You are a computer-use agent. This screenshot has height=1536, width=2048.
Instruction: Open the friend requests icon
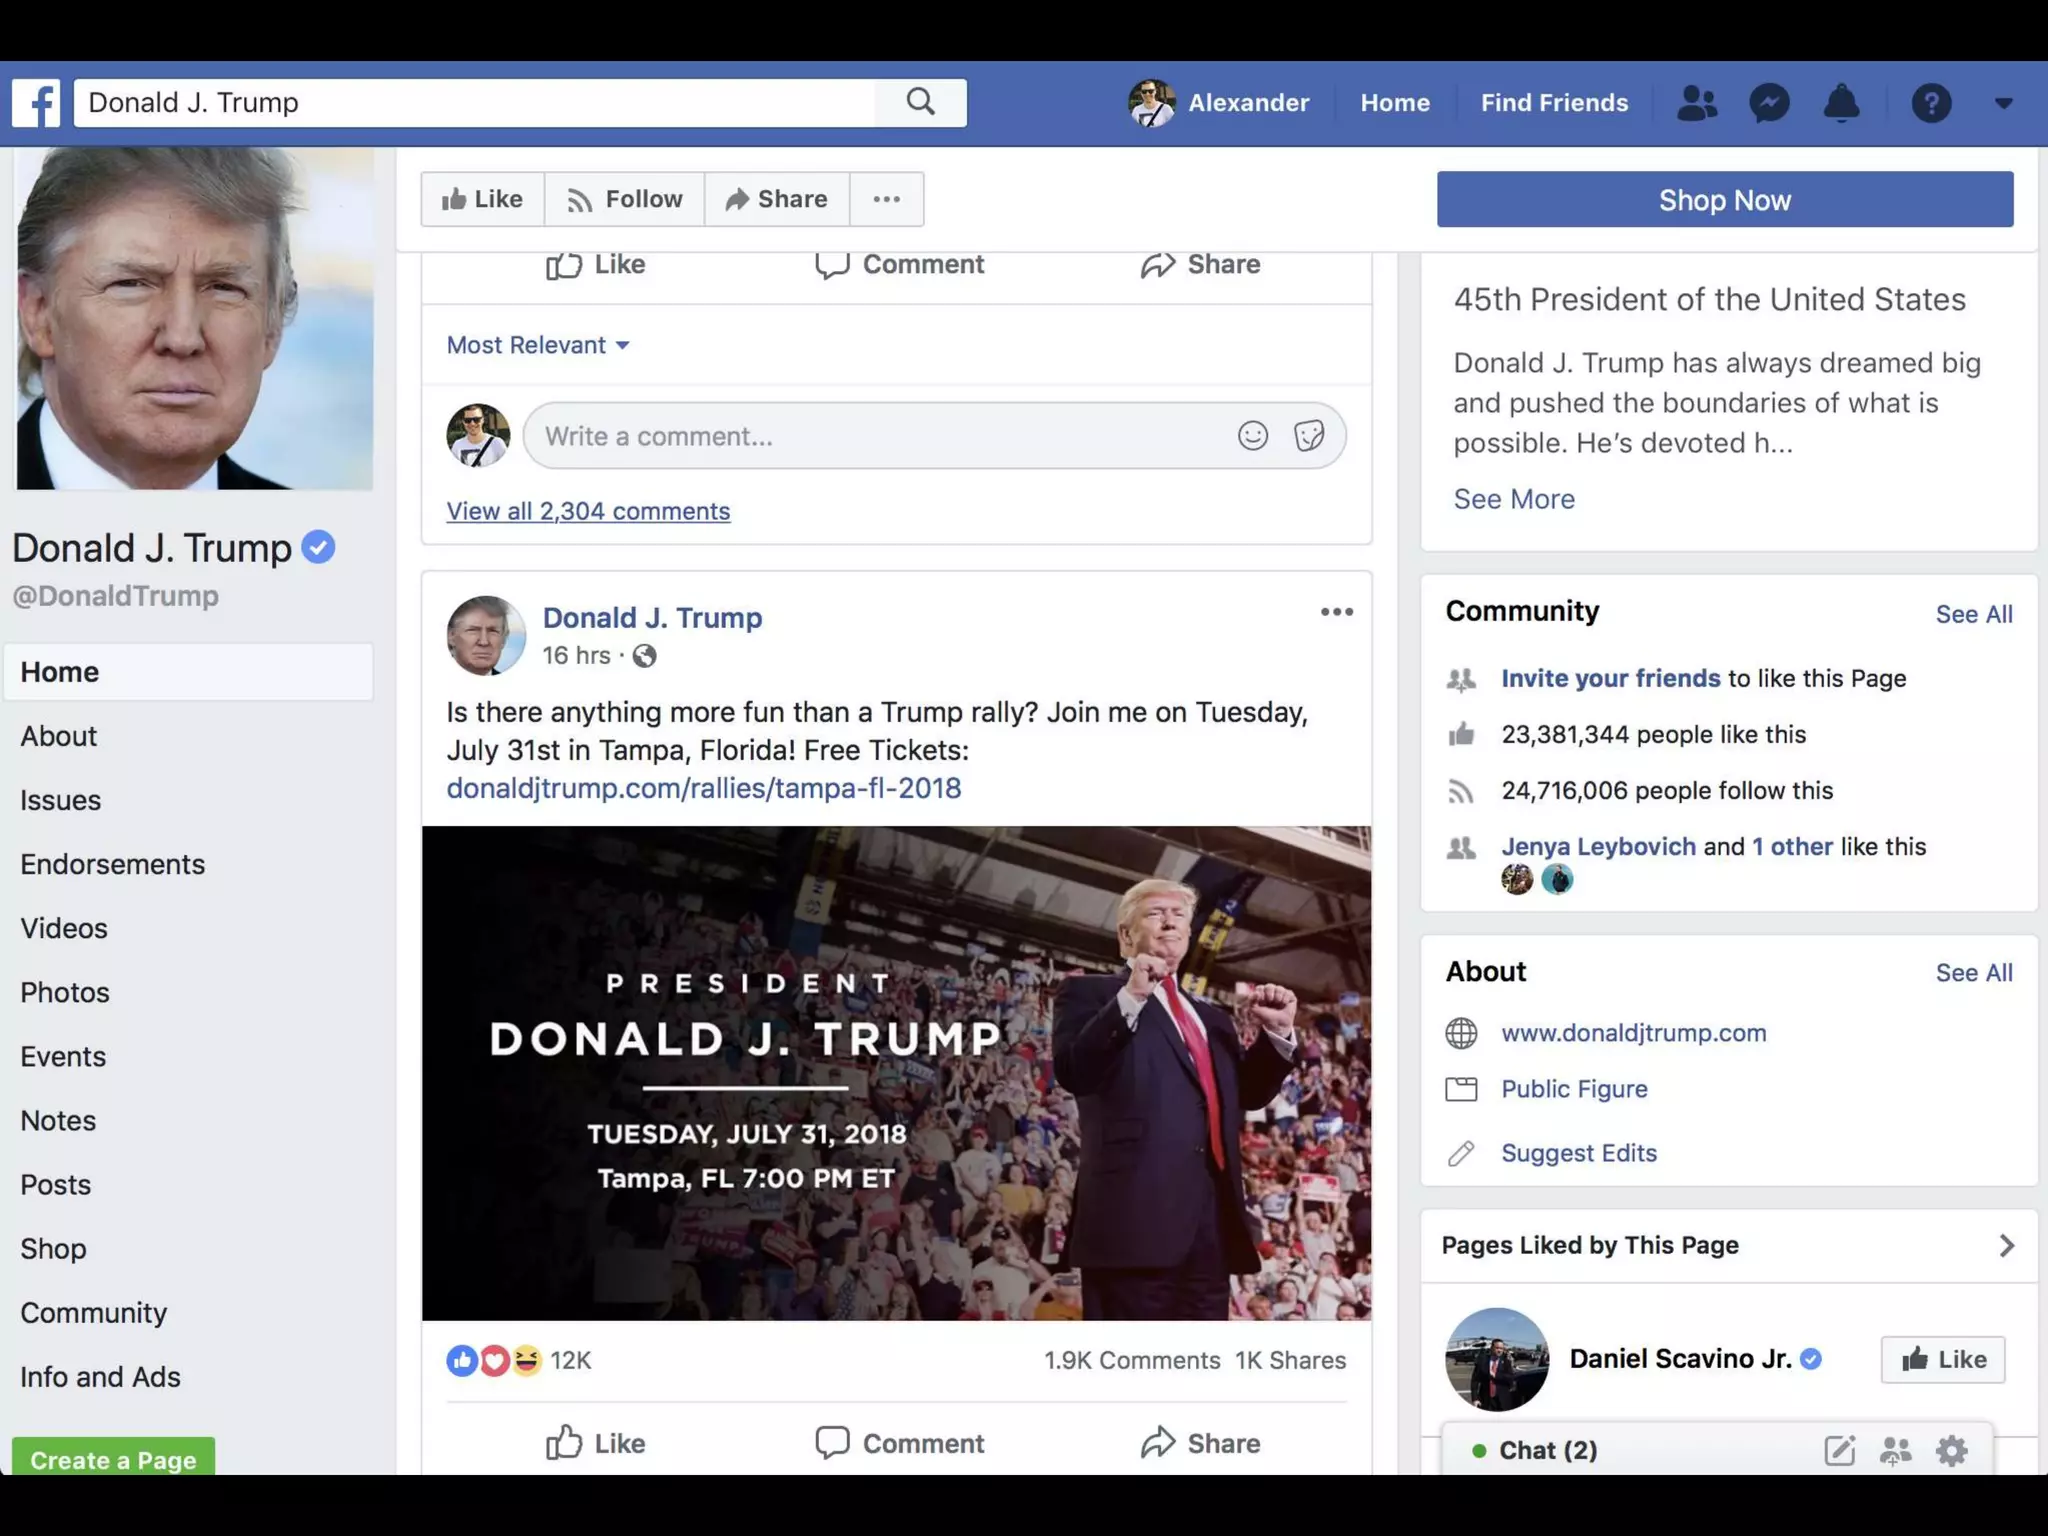(x=1697, y=103)
